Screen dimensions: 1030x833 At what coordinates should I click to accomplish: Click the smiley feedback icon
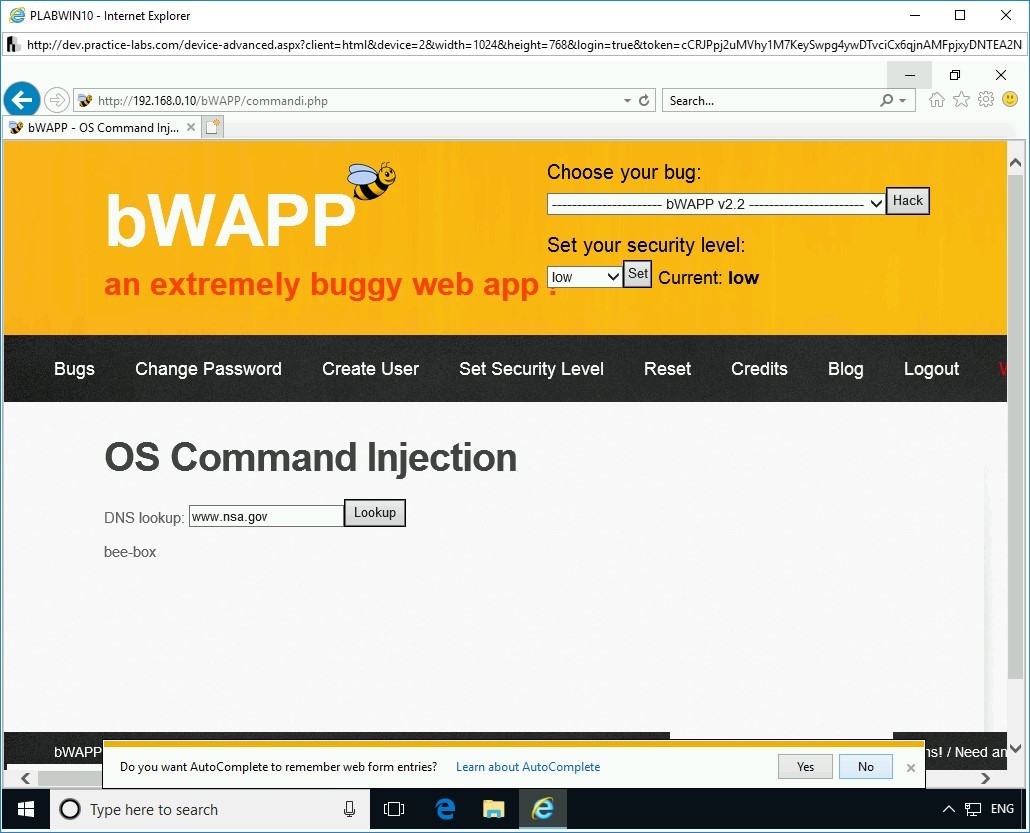tap(1010, 99)
